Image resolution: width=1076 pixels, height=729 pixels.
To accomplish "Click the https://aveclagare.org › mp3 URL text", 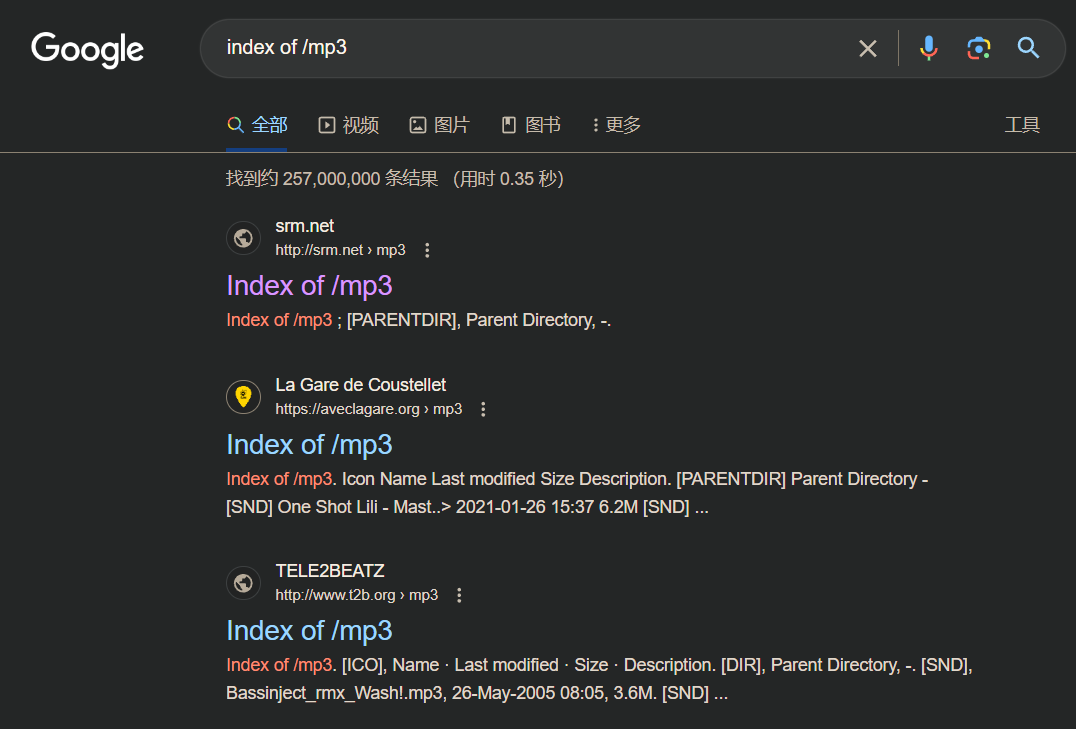I will tap(369, 409).
